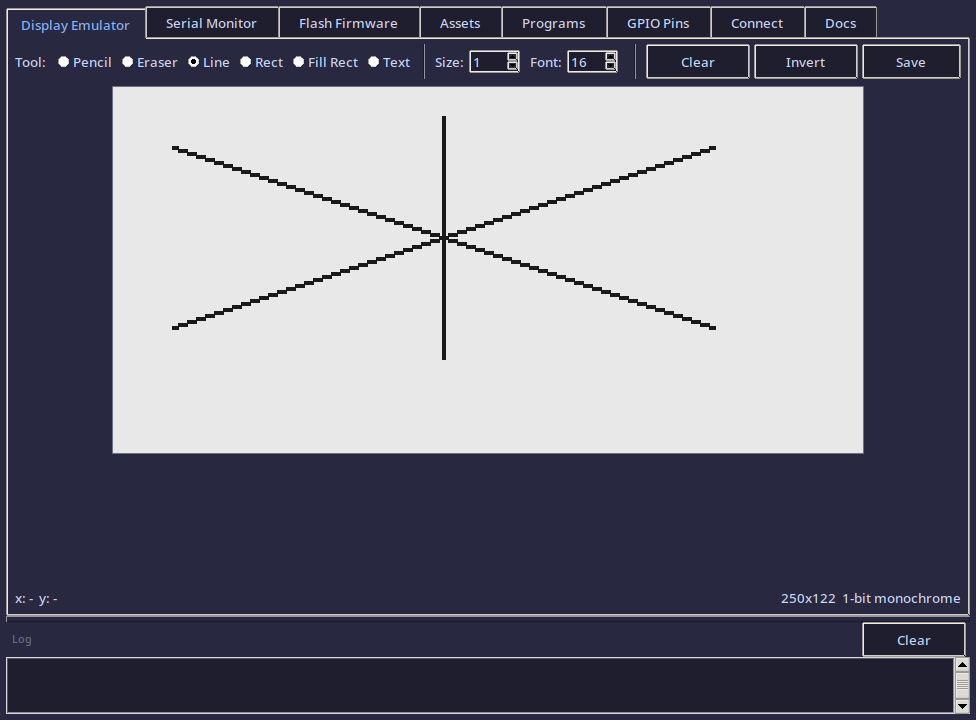976x720 pixels.
Task: View the Programs tab
Action: click(553, 22)
